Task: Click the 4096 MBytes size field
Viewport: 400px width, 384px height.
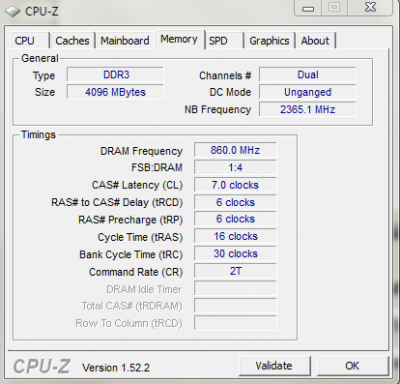Action: [115, 92]
